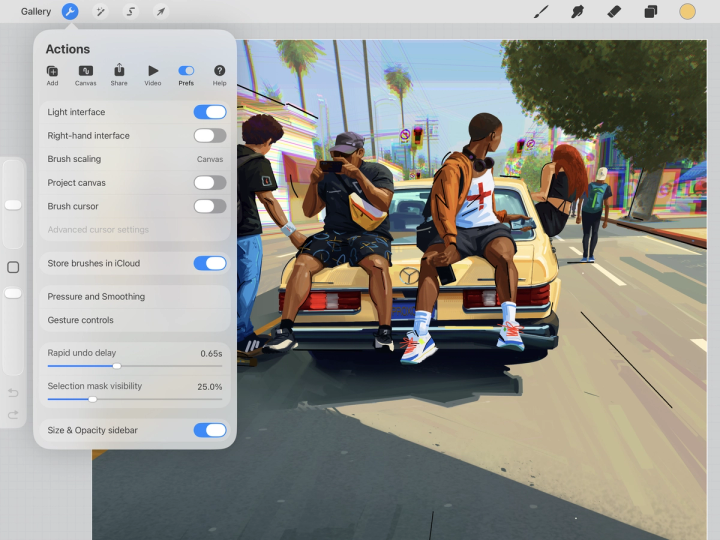Choose the Brush paint tool
This screenshot has width=720, height=540.
(x=541, y=11)
